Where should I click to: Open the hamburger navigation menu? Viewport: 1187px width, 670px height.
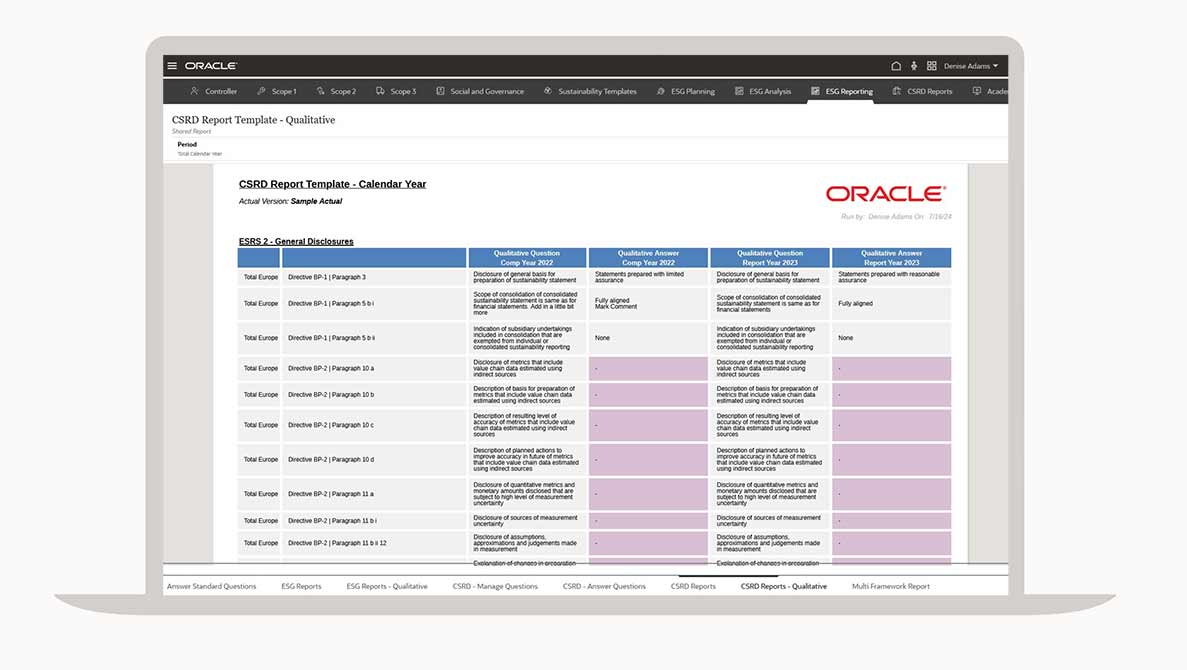coord(172,66)
